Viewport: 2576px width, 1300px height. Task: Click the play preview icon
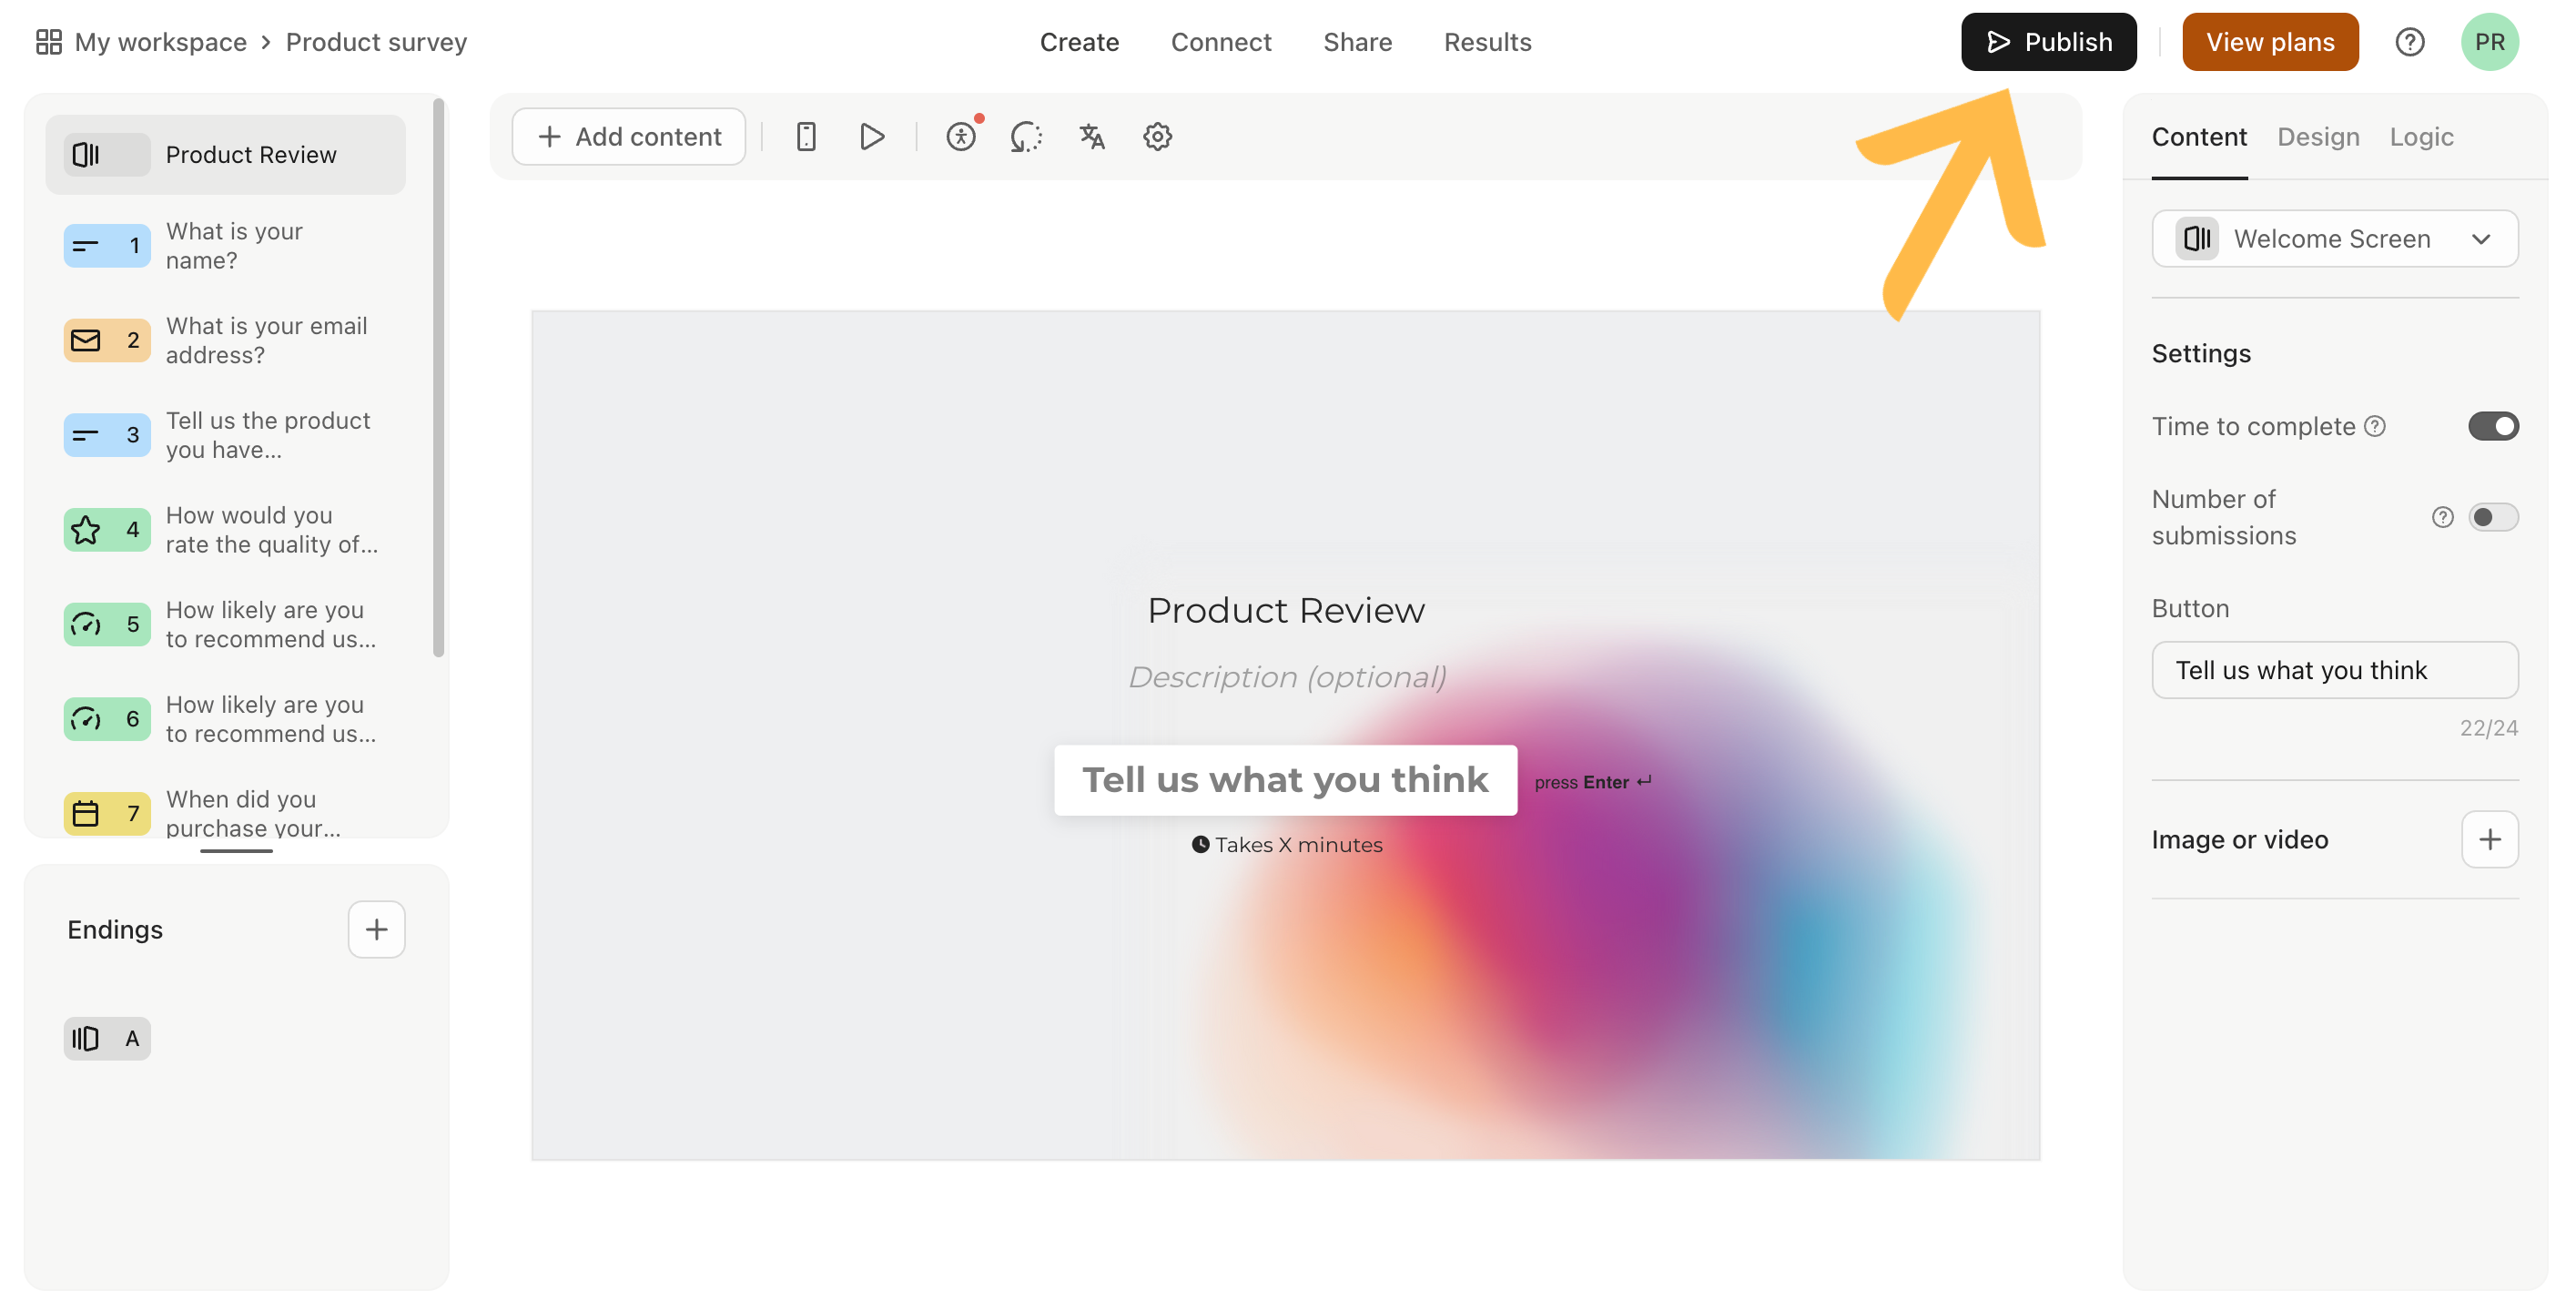tap(872, 137)
